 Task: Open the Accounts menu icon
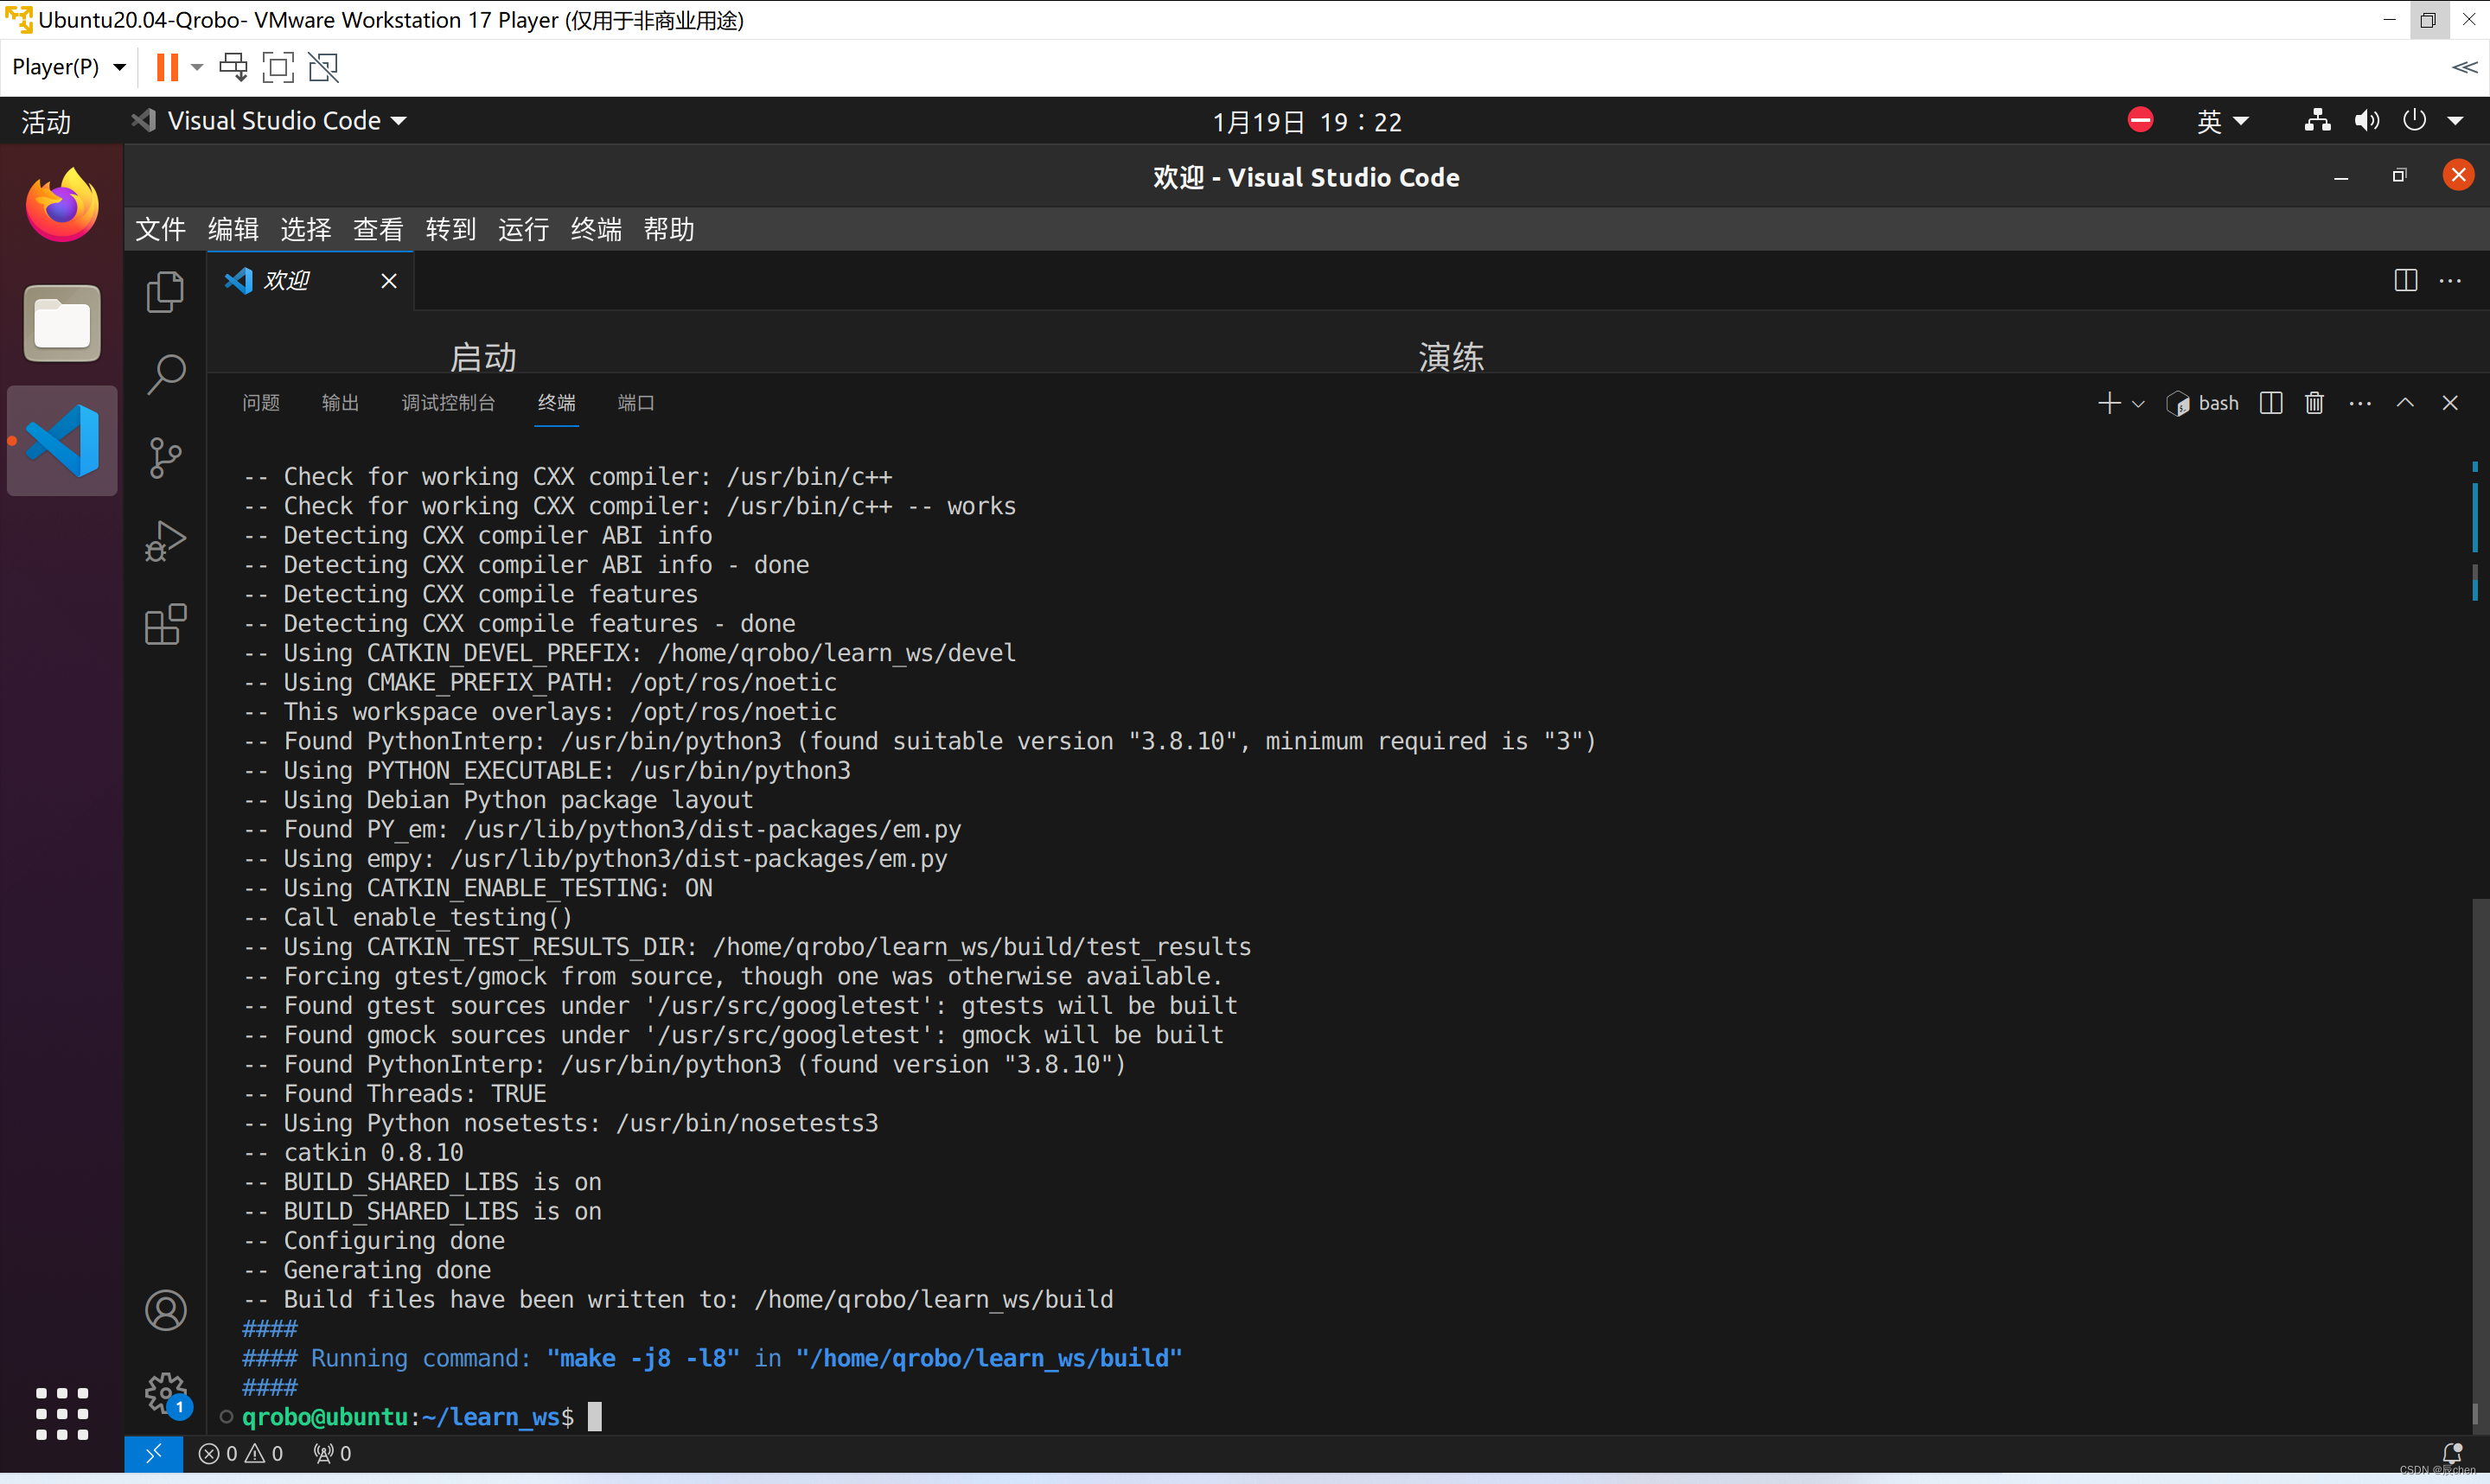tap(165, 1310)
